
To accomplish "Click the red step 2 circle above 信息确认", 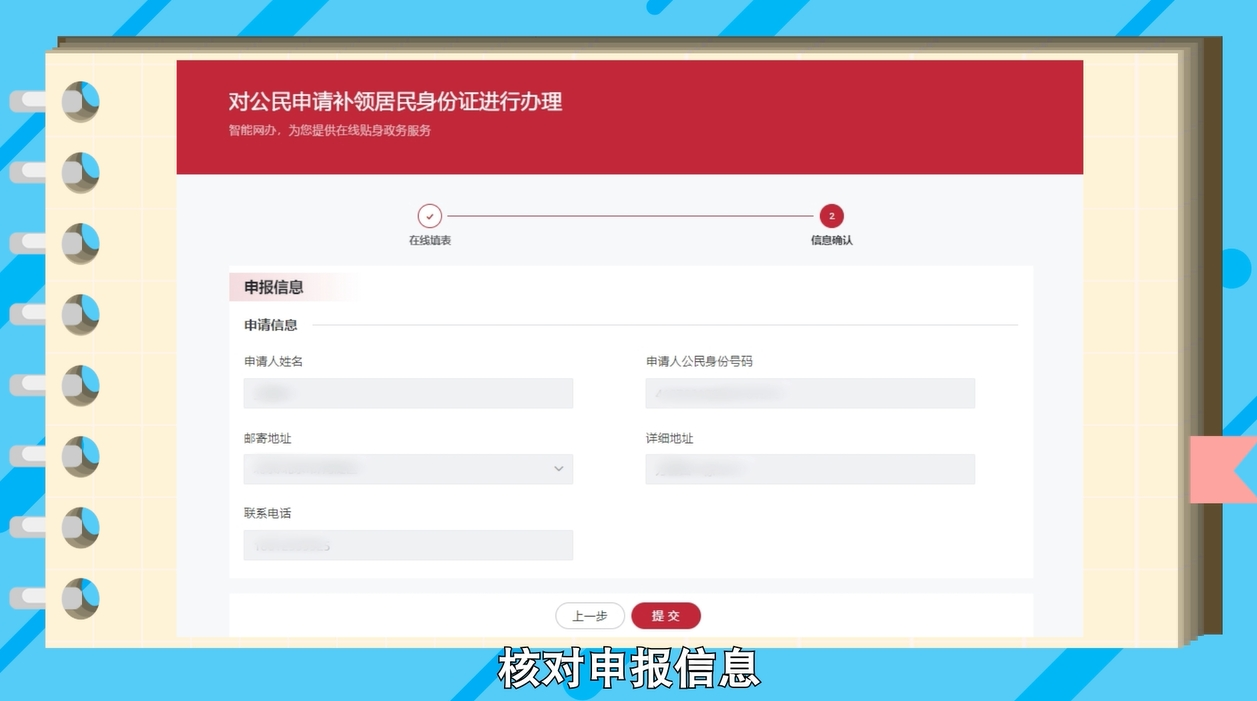I will pyautogui.click(x=831, y=215).
